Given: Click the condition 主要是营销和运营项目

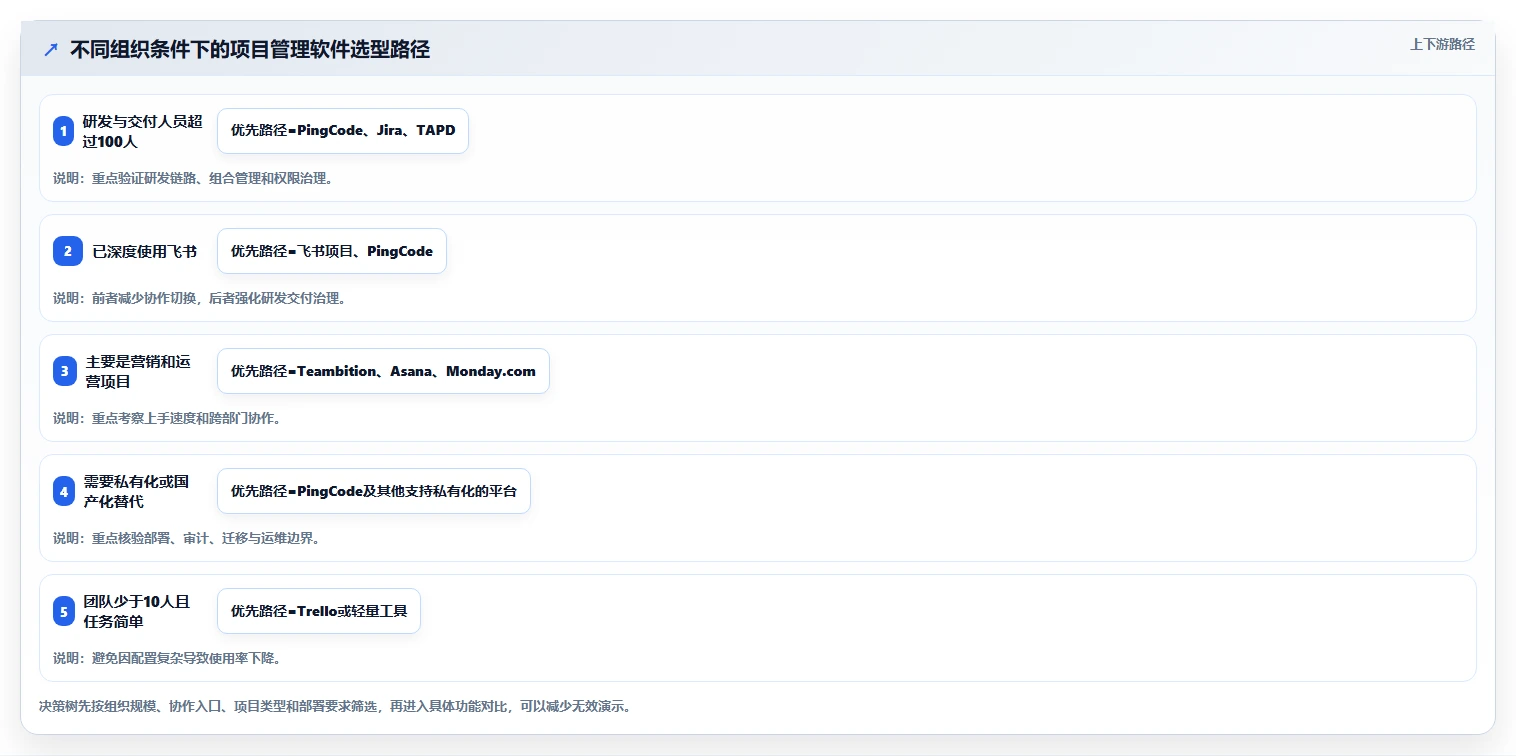Looking at the screenshot, I should point(138,371).
